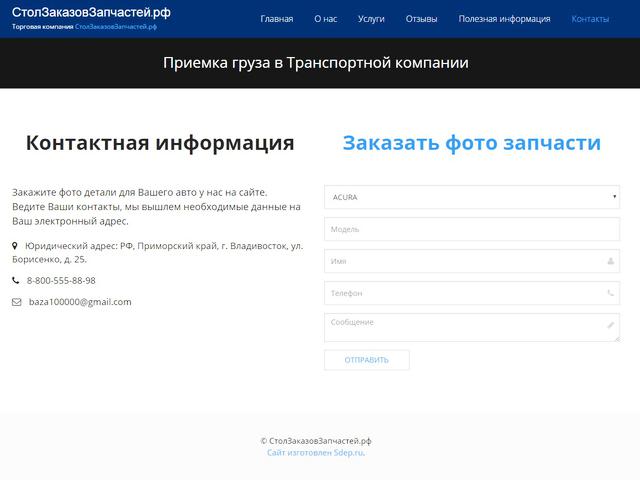This screenshot has height=480, width=640.
Task: Open the ACURA car brand dropdown
Action: (472, 197)
